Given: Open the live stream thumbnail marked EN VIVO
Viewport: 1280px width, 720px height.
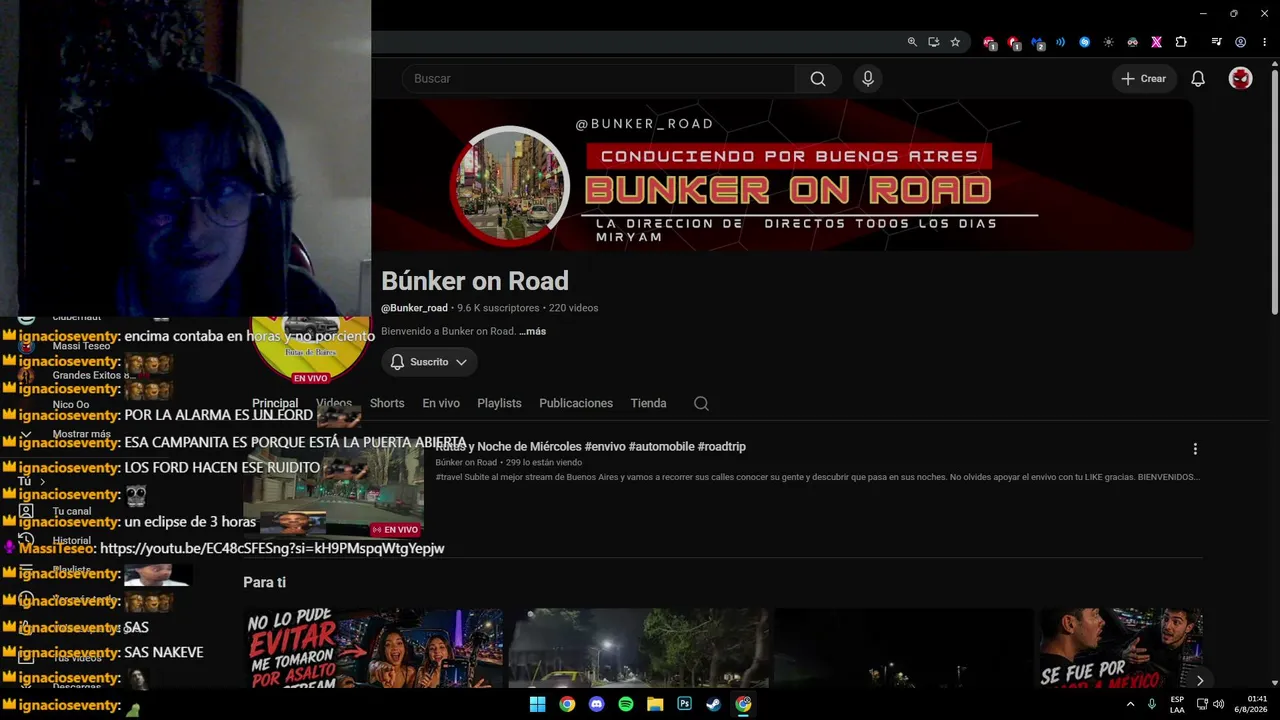Looking at the screenshot, I should [334, 492].
